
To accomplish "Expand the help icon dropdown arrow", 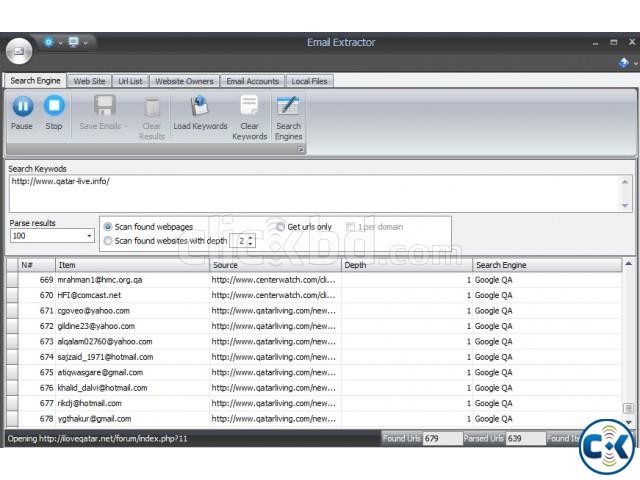I will 636,64.
